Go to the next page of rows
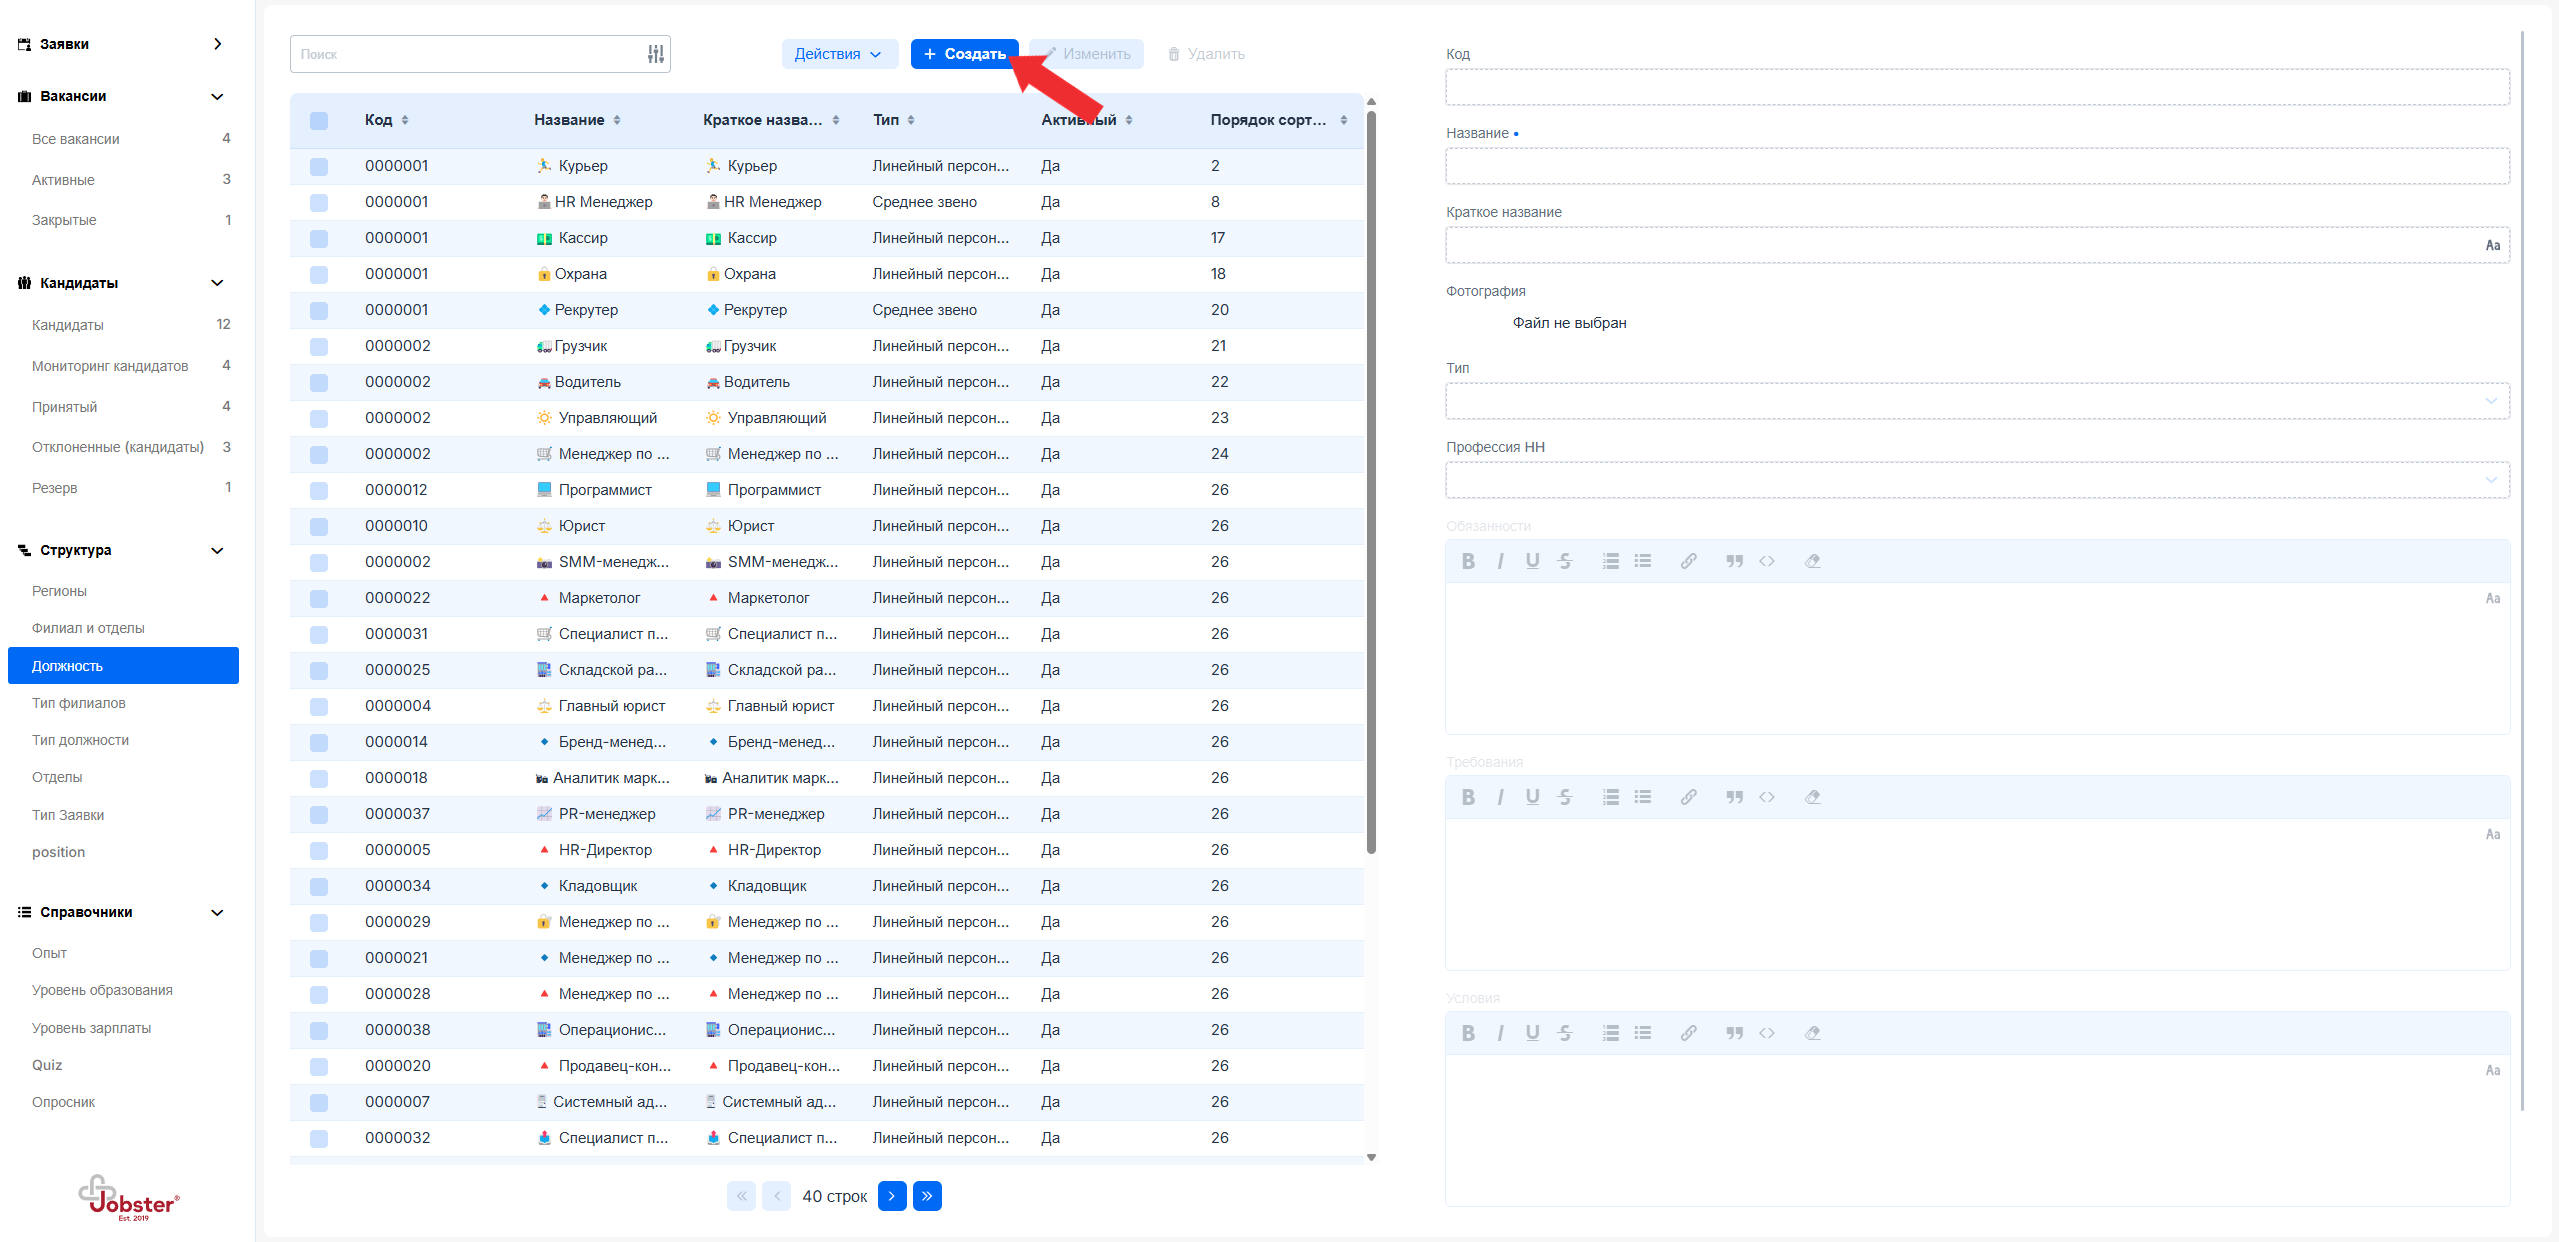Image resolution: width=2559 pixels, height=1242 pixels. point(891,1196)
